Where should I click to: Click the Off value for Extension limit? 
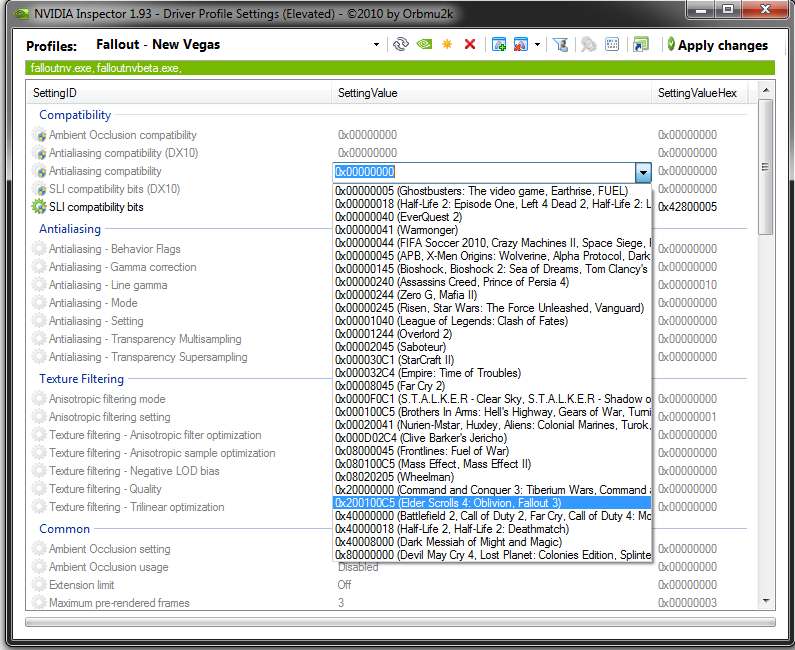click(344, 585)
